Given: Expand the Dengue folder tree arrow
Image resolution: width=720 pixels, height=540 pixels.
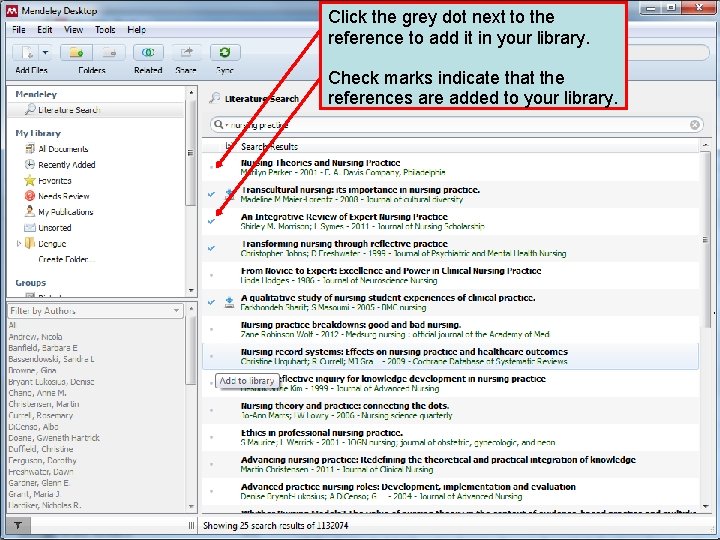Looking at the screenshot, I should [19, 243].
